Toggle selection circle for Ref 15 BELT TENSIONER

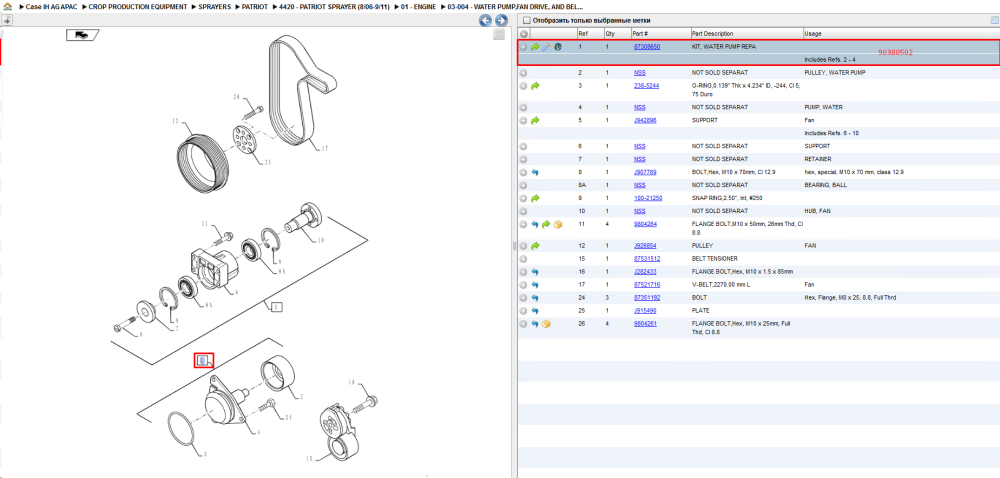click(524, 259)
